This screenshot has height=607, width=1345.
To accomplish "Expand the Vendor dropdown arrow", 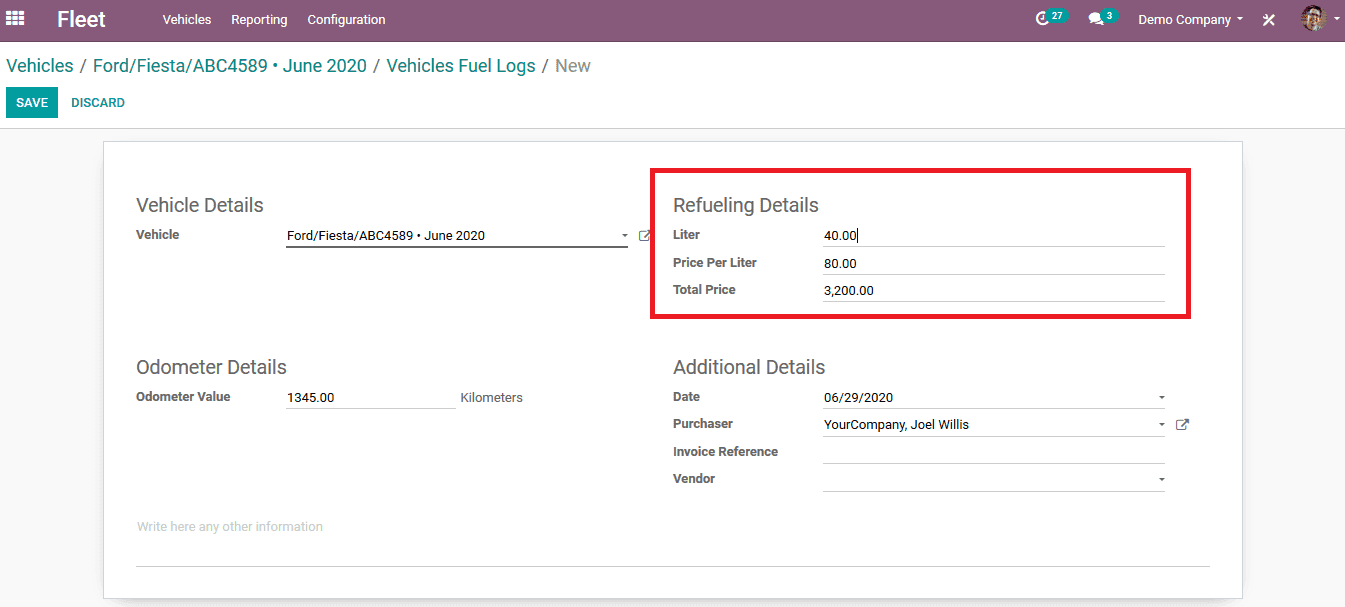I will pyautogui.click(x=1161, y=480).
